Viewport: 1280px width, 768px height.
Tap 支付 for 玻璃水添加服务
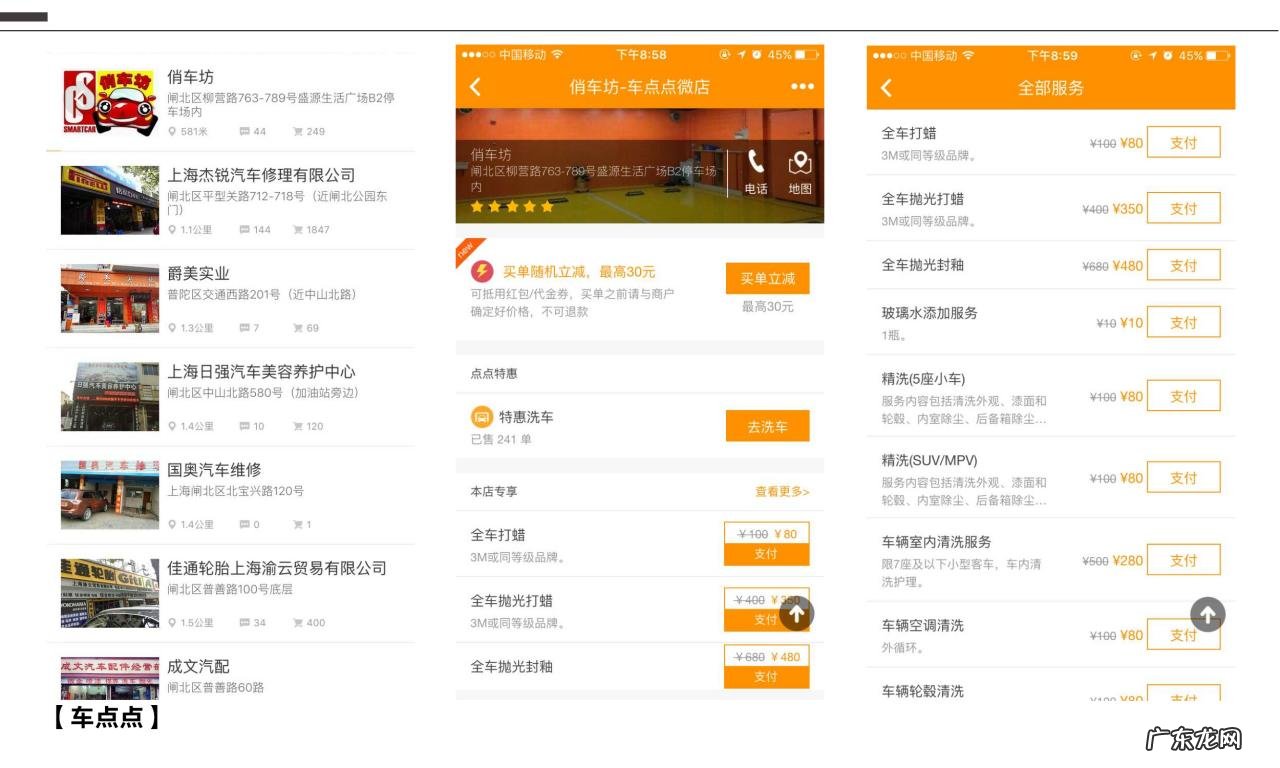click(1184, 321)
